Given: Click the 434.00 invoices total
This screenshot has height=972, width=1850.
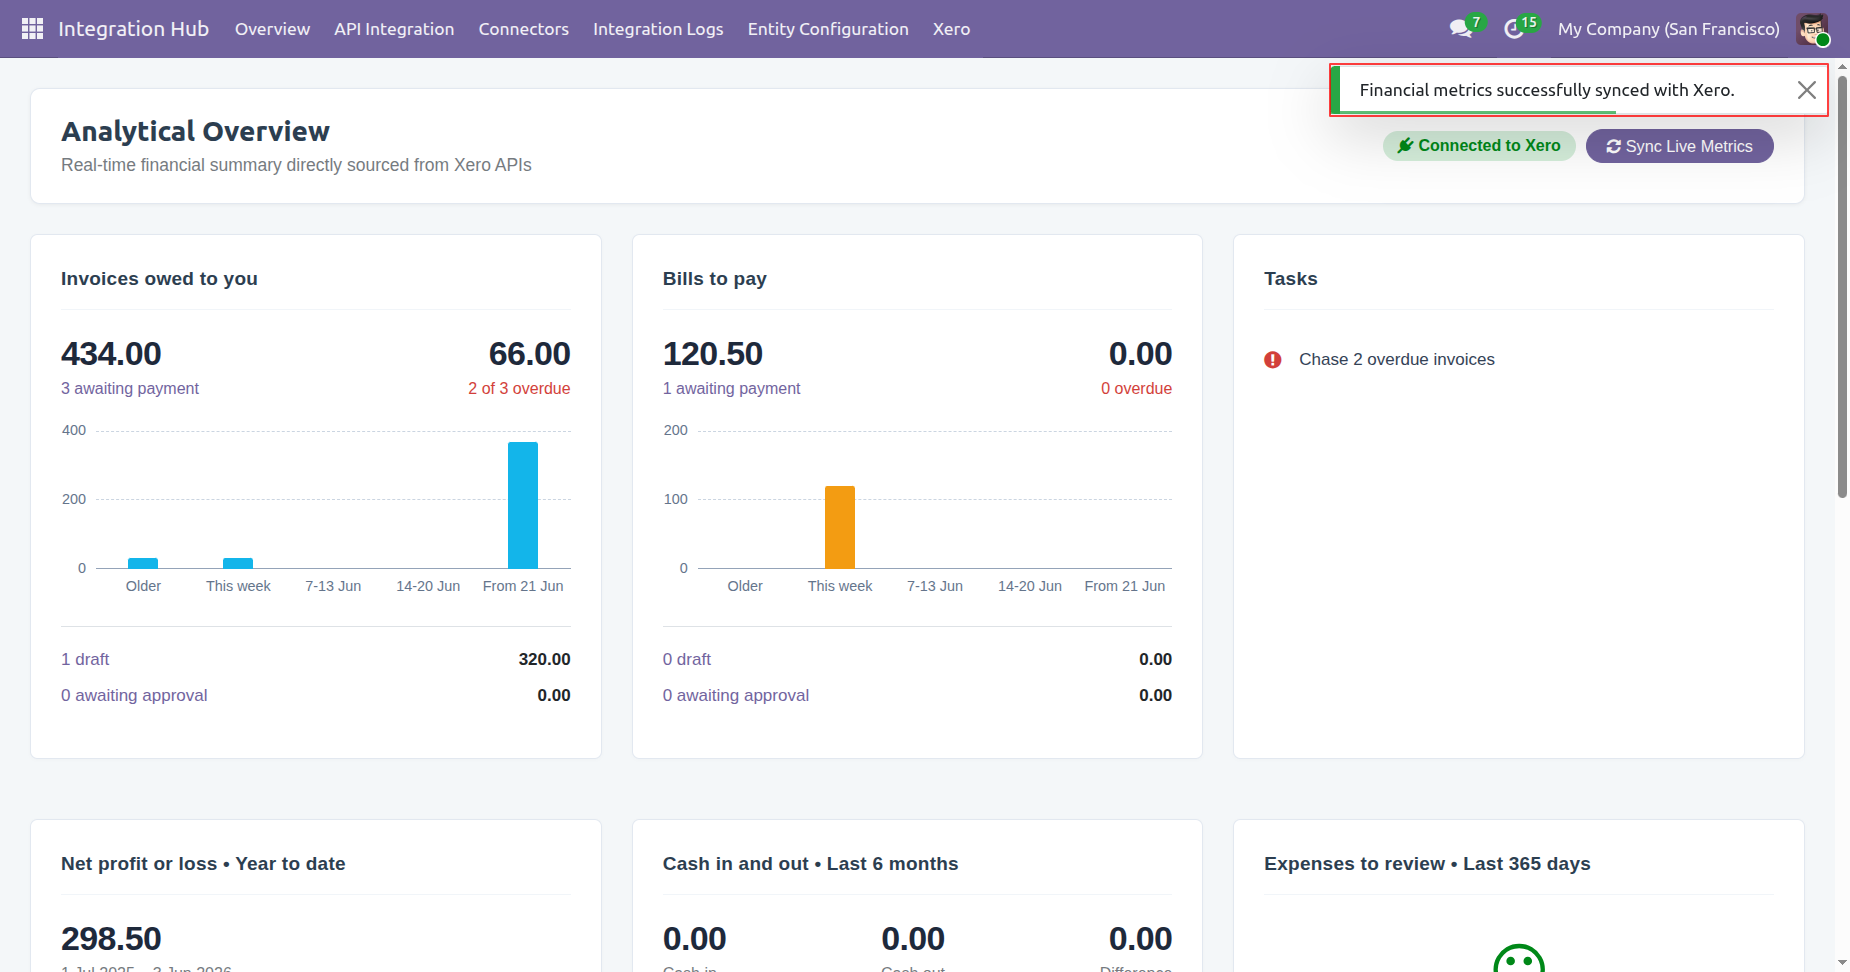Looking at the screenshot, I should pos(111,354).
